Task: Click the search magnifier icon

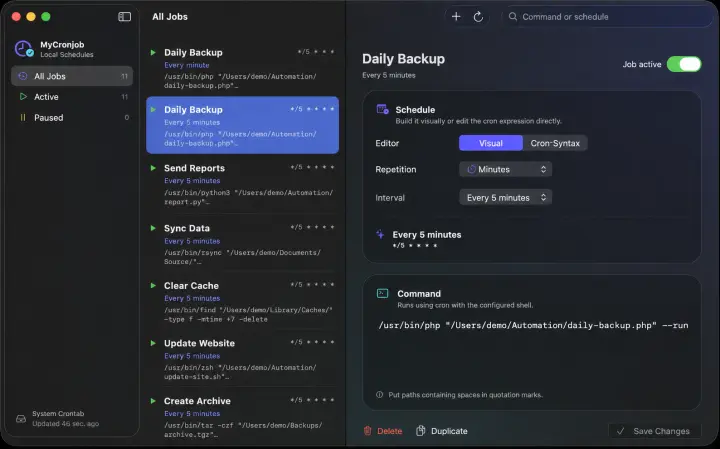Action: point(513,17)
